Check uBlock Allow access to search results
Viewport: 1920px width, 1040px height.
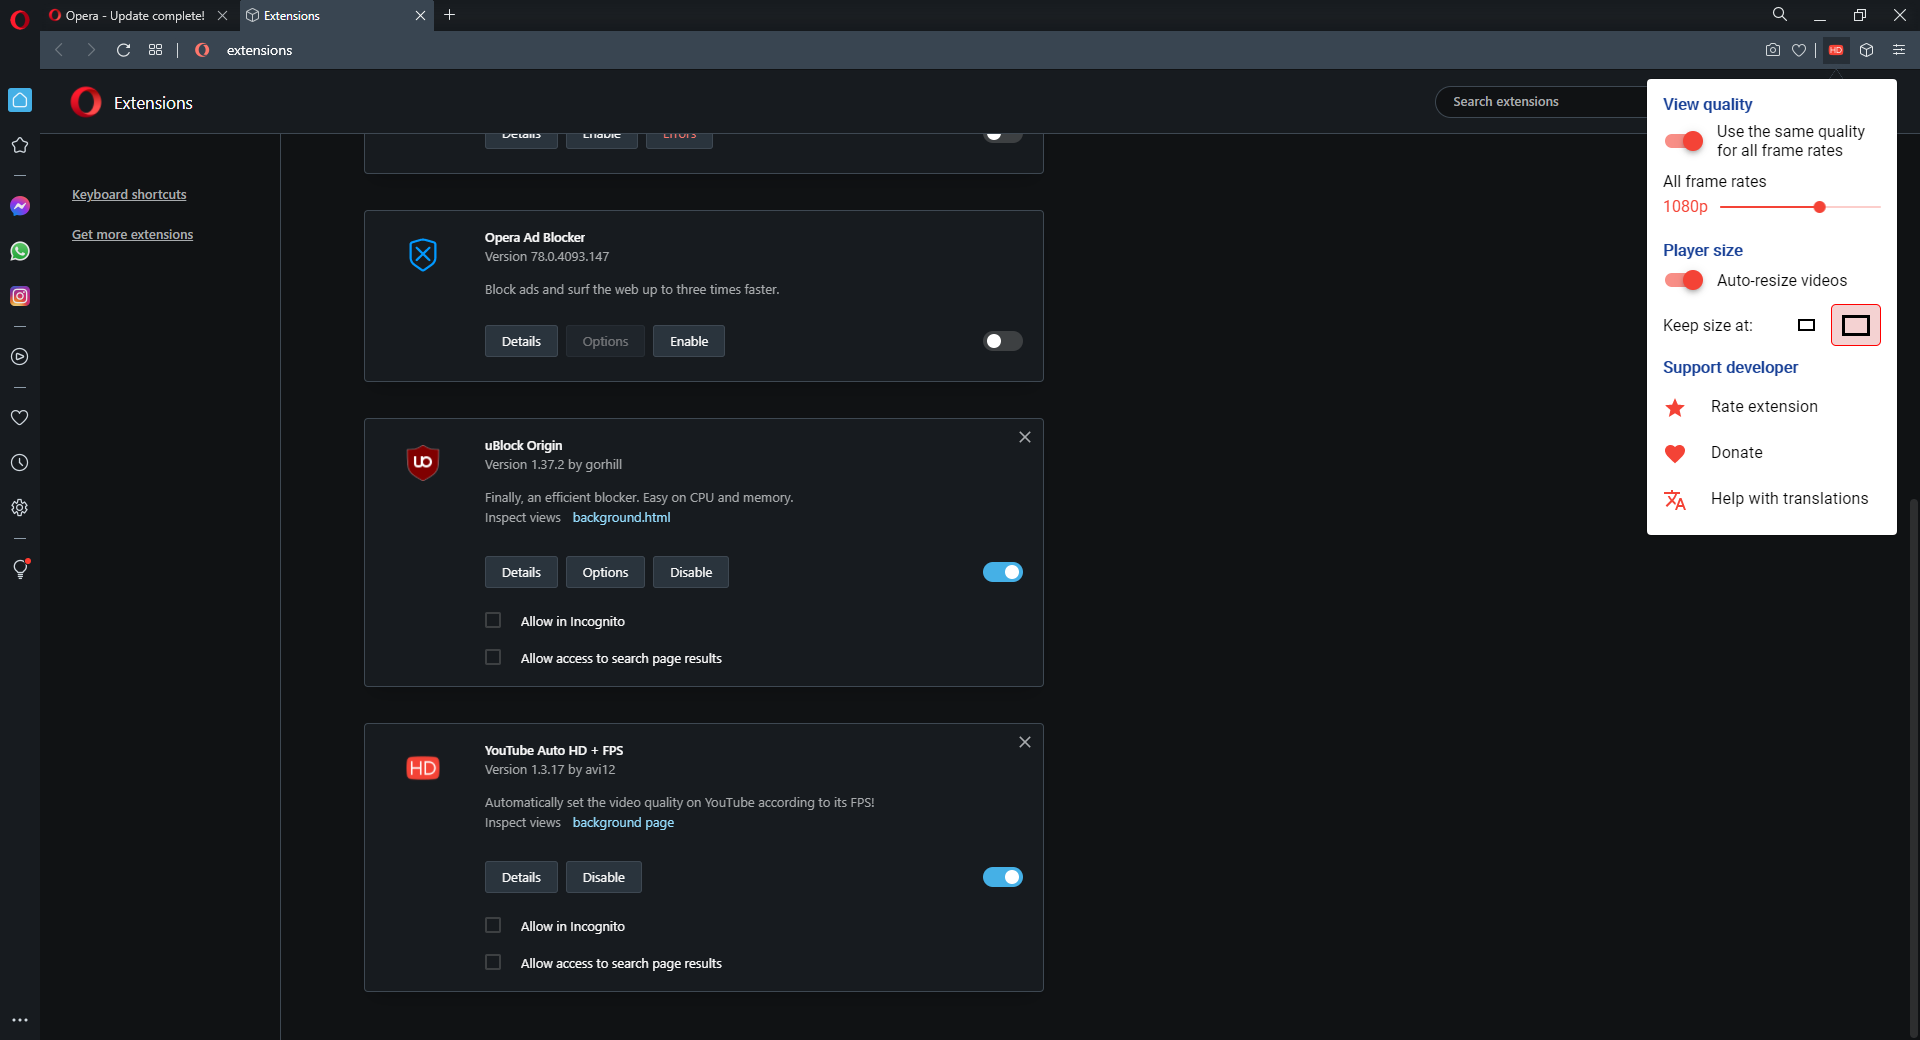pyautogui.click(x=493, y=657)
